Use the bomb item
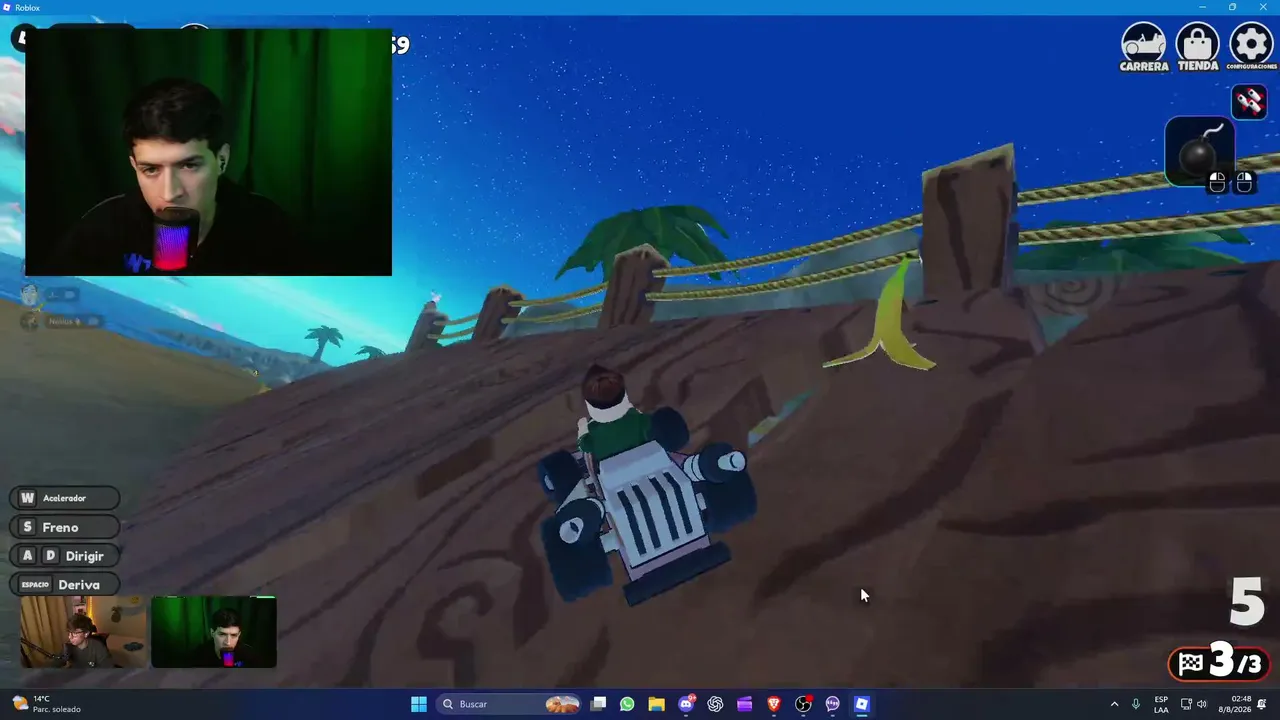Viewport: 1280px width, 720px height. (x=1199, y=151)
